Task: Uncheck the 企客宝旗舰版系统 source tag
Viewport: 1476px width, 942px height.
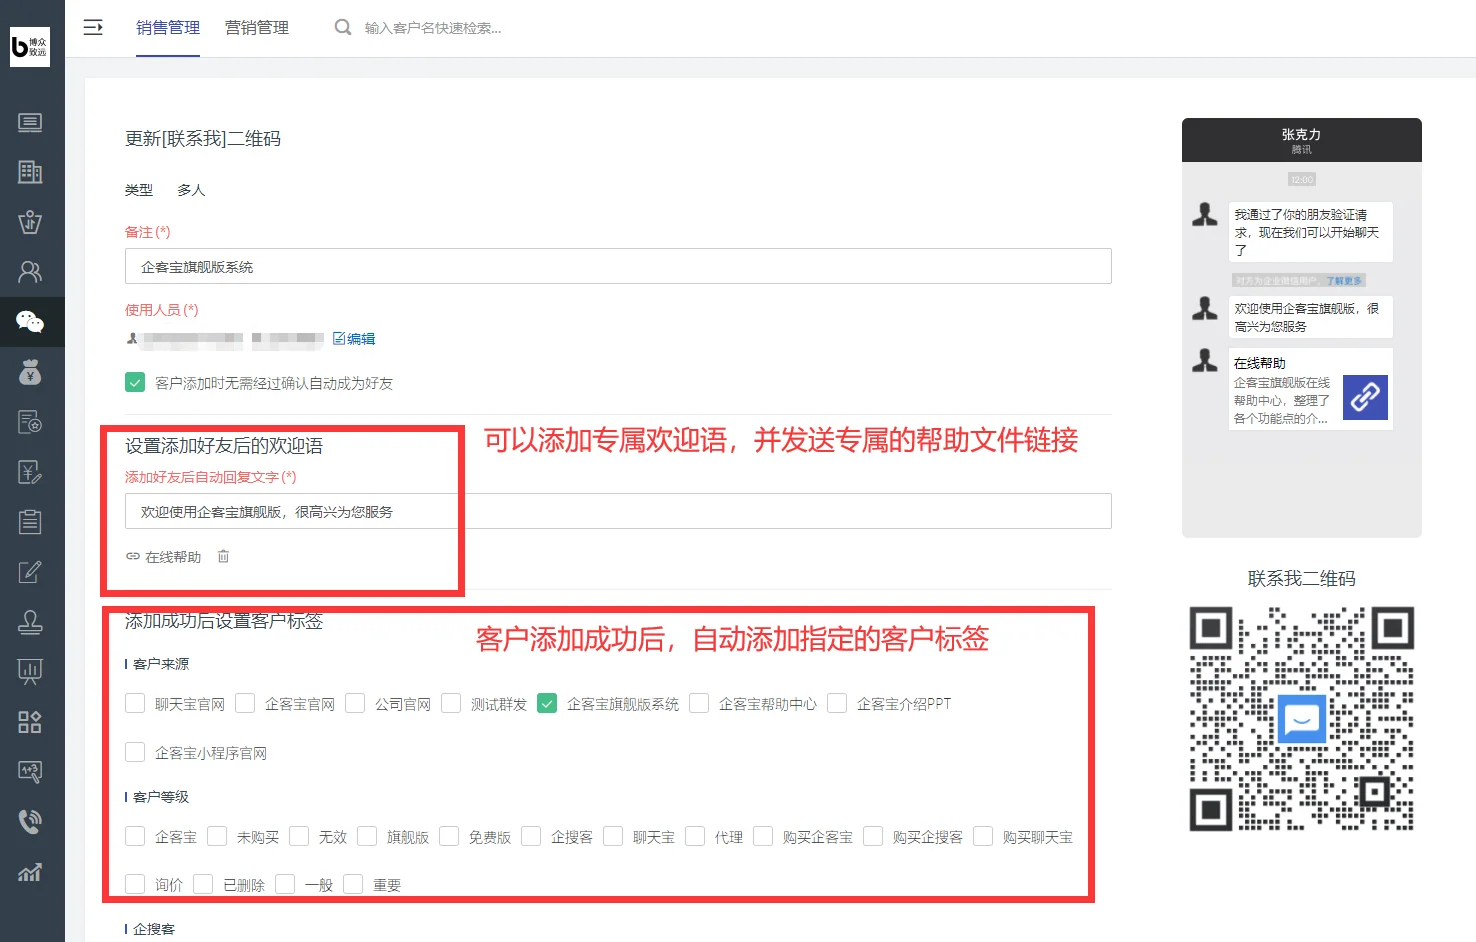Action: click(x=547, y=703)
